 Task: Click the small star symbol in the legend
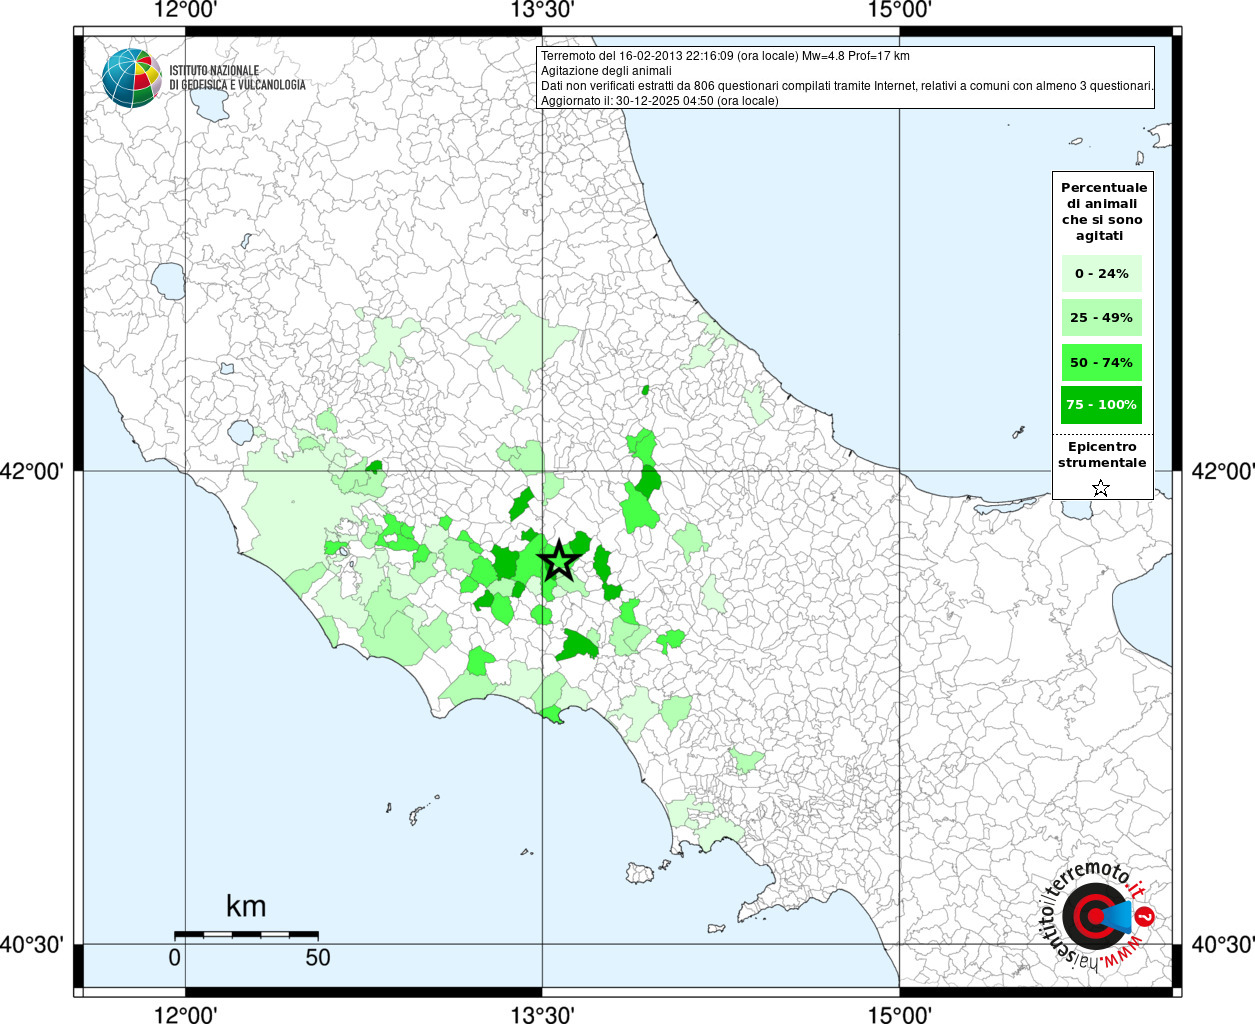tap(1101, 488)
